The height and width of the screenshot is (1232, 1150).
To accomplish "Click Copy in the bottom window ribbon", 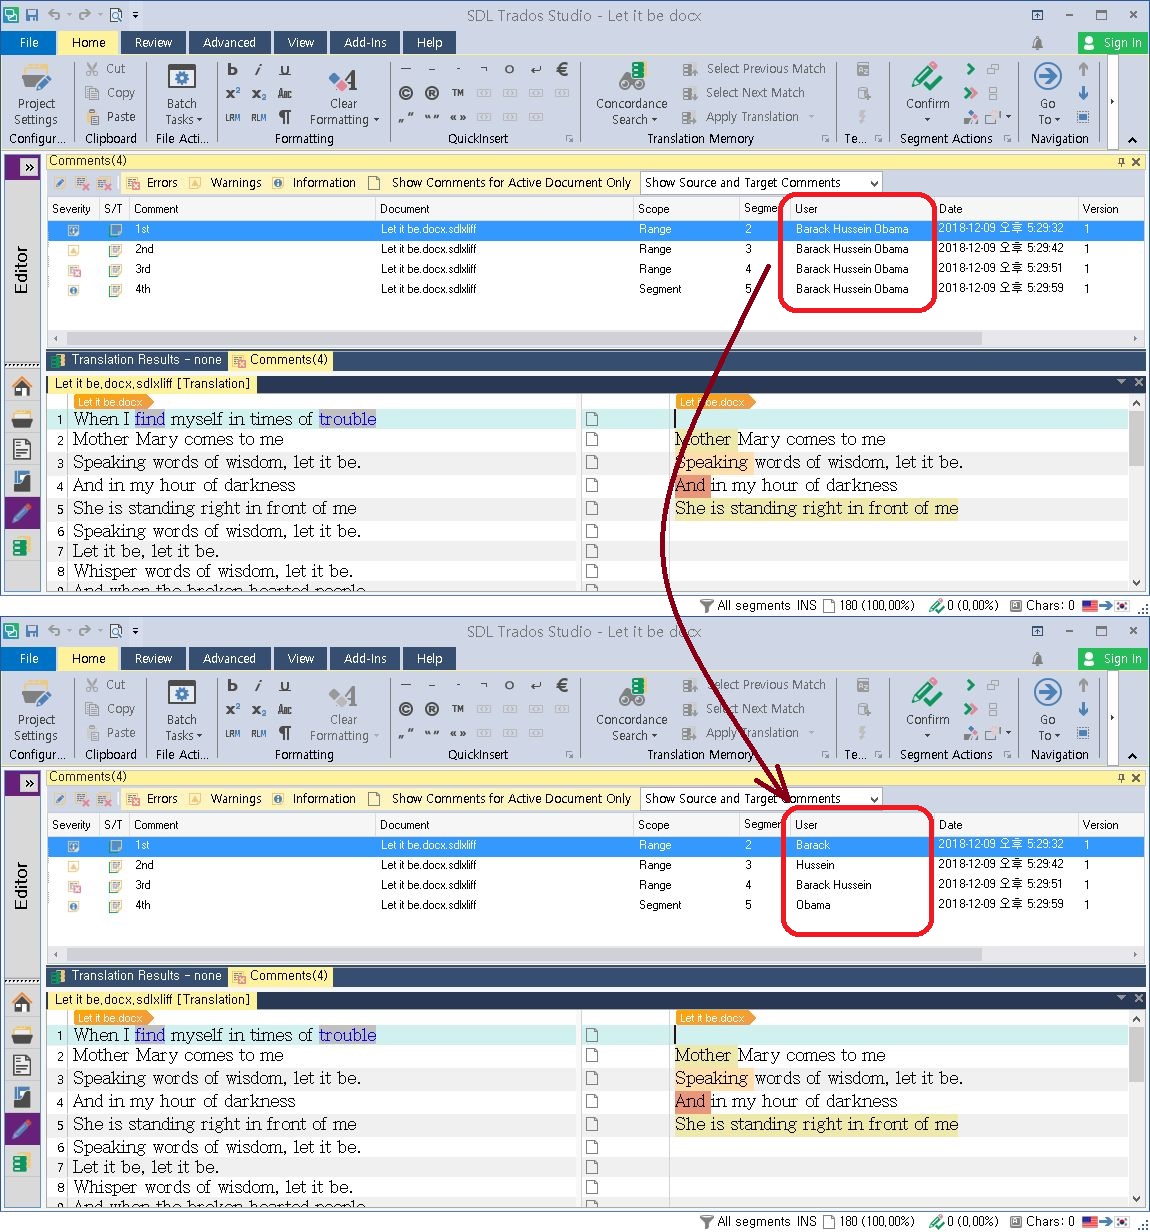I will coord(110,709).
